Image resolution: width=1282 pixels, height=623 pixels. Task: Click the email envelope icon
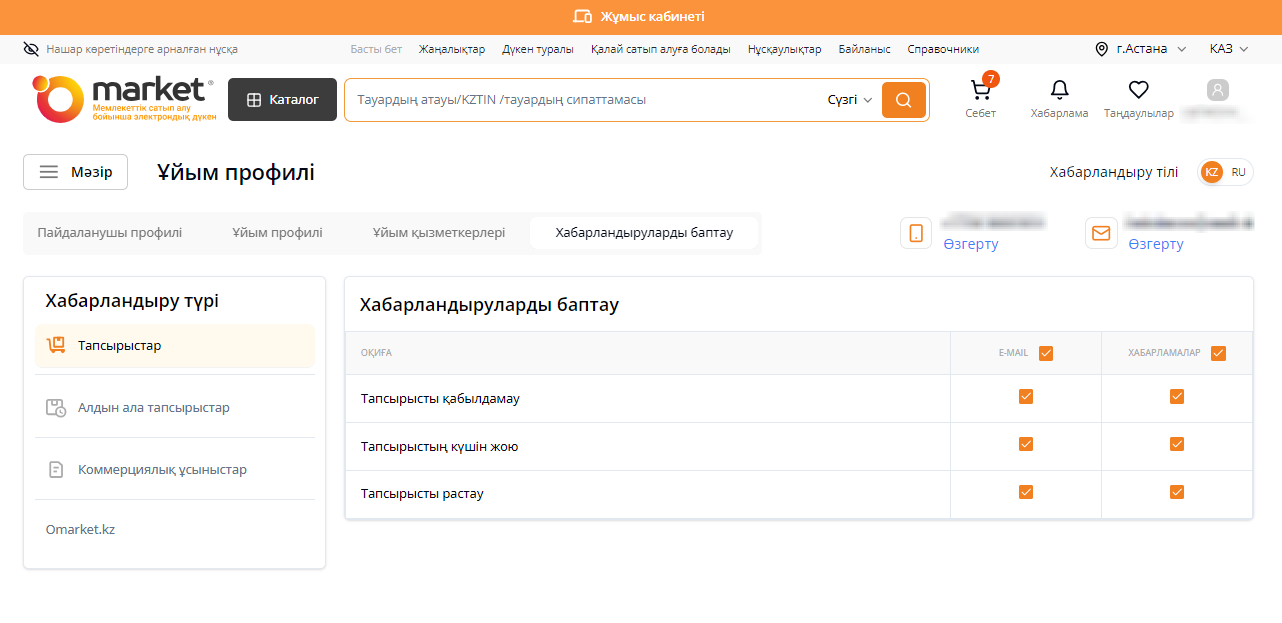click(1101, 233)
